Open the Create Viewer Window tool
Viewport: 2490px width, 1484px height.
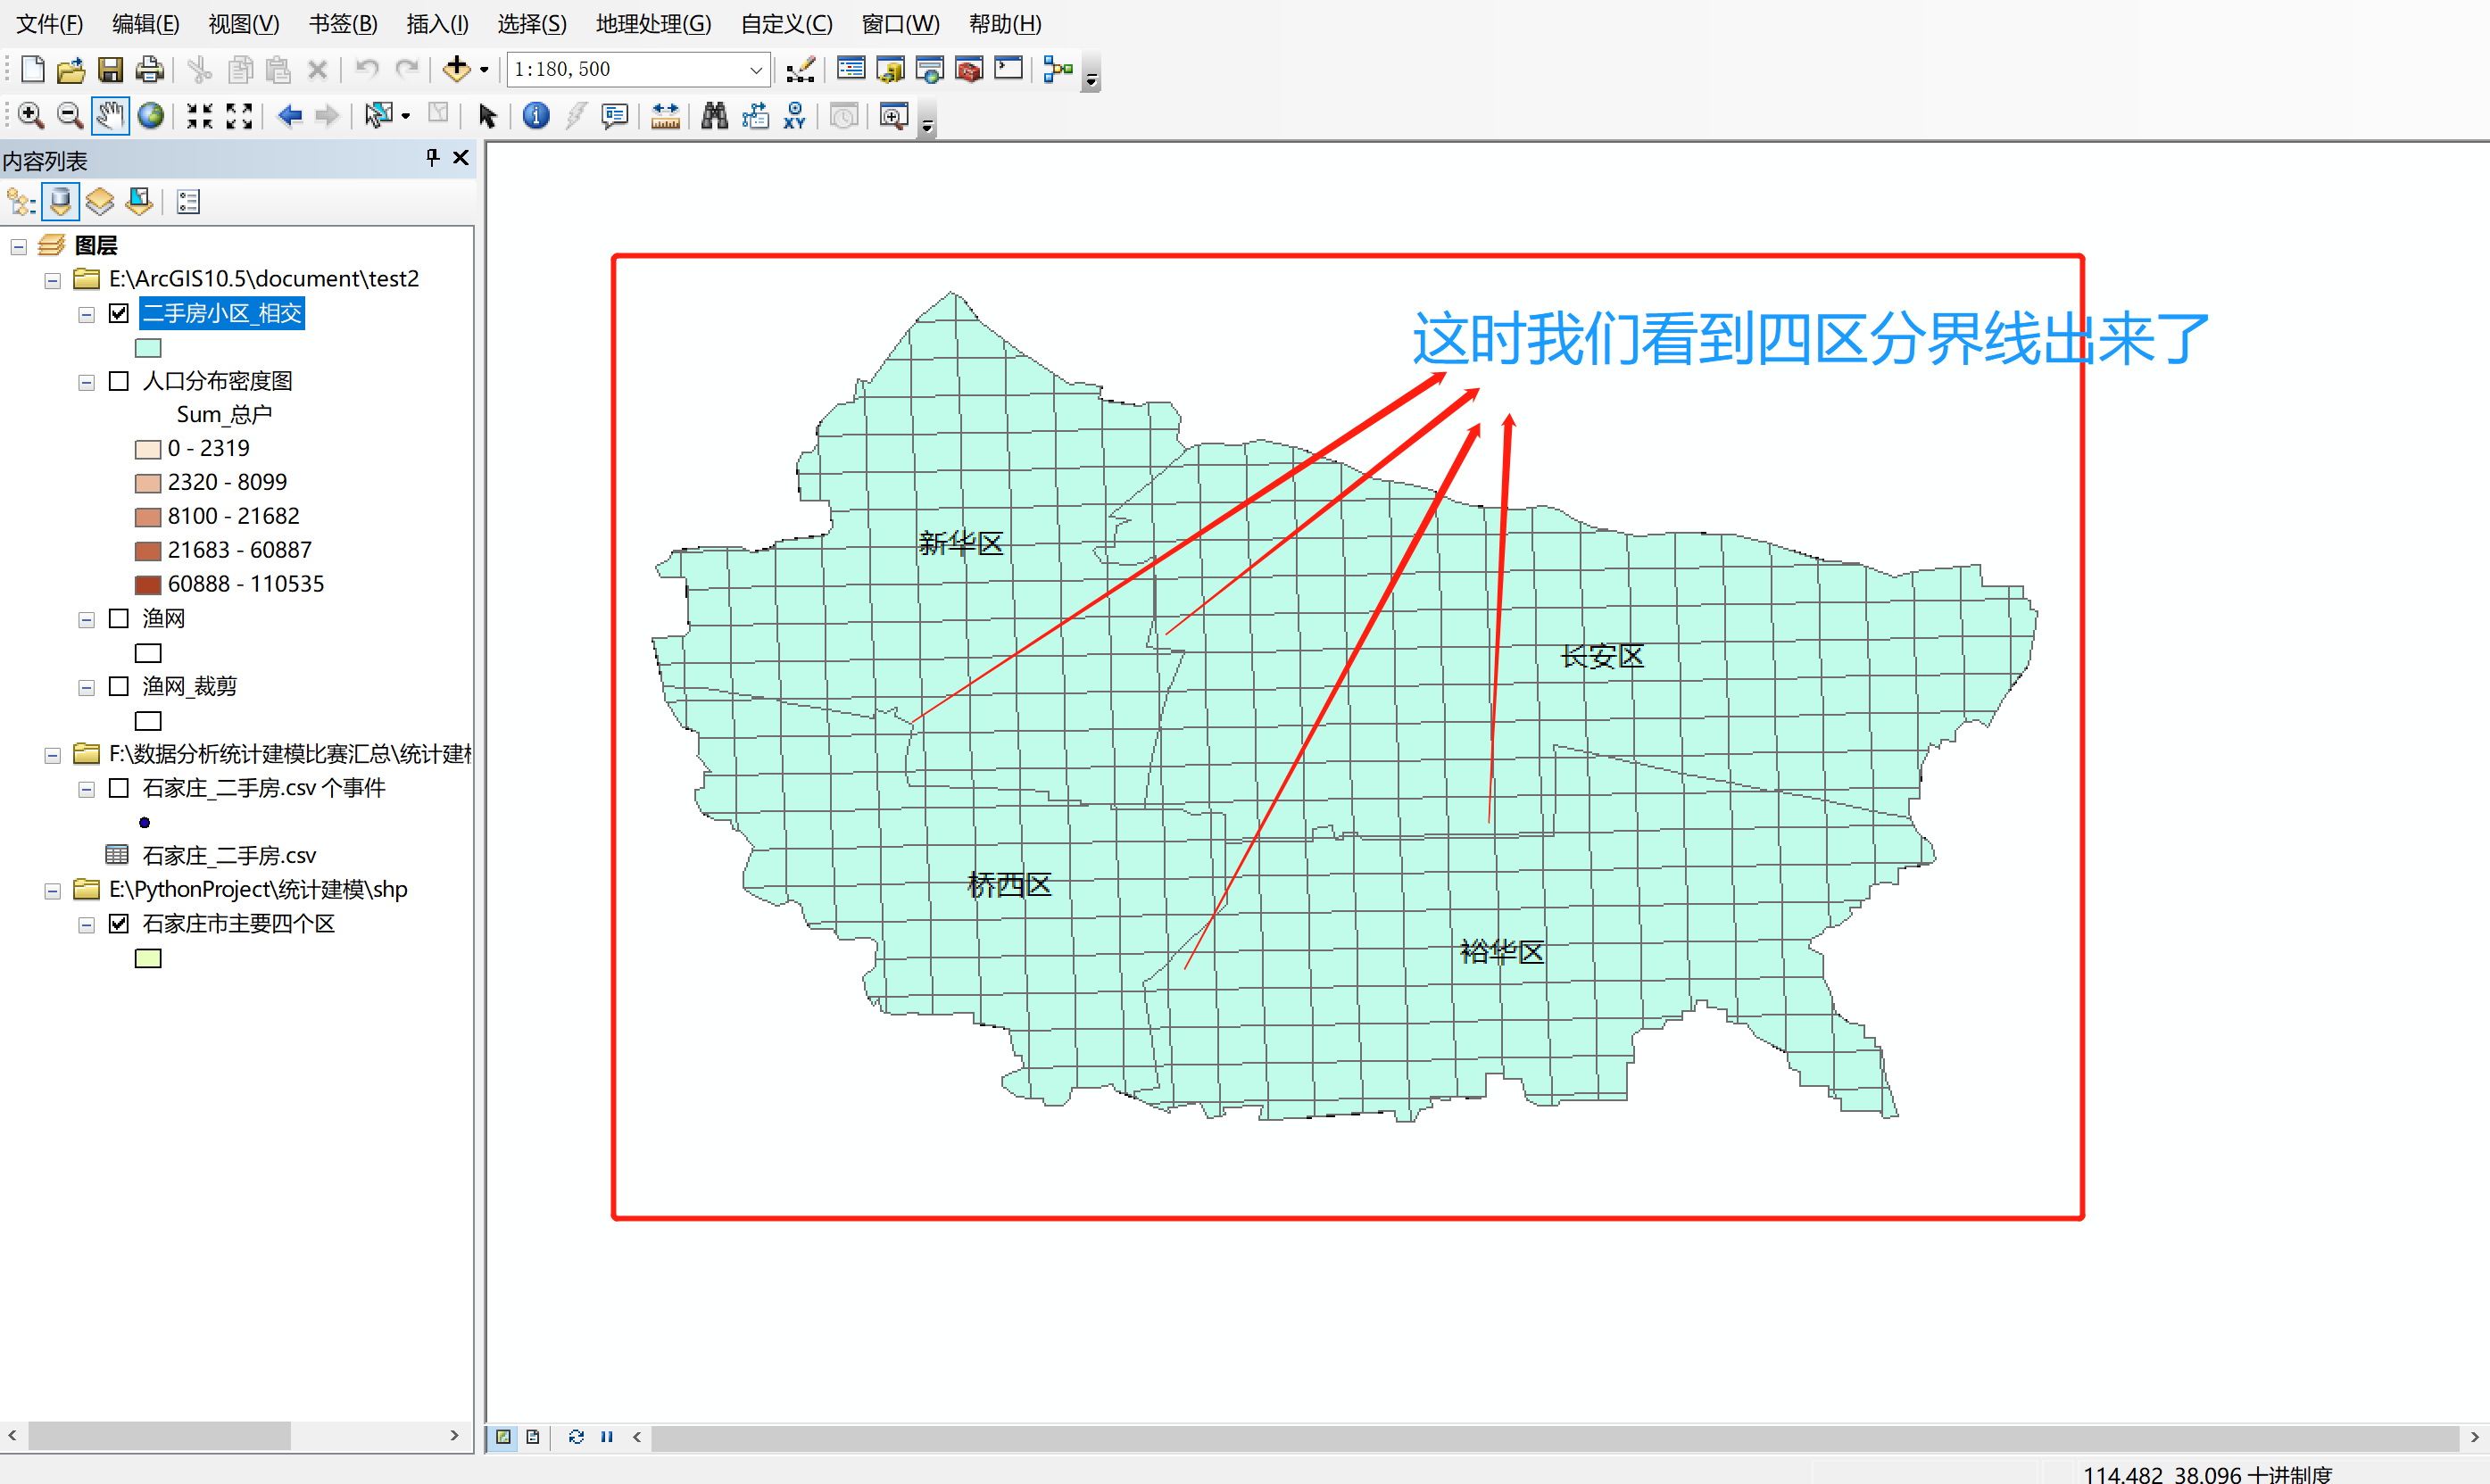[x=893, y=116]
